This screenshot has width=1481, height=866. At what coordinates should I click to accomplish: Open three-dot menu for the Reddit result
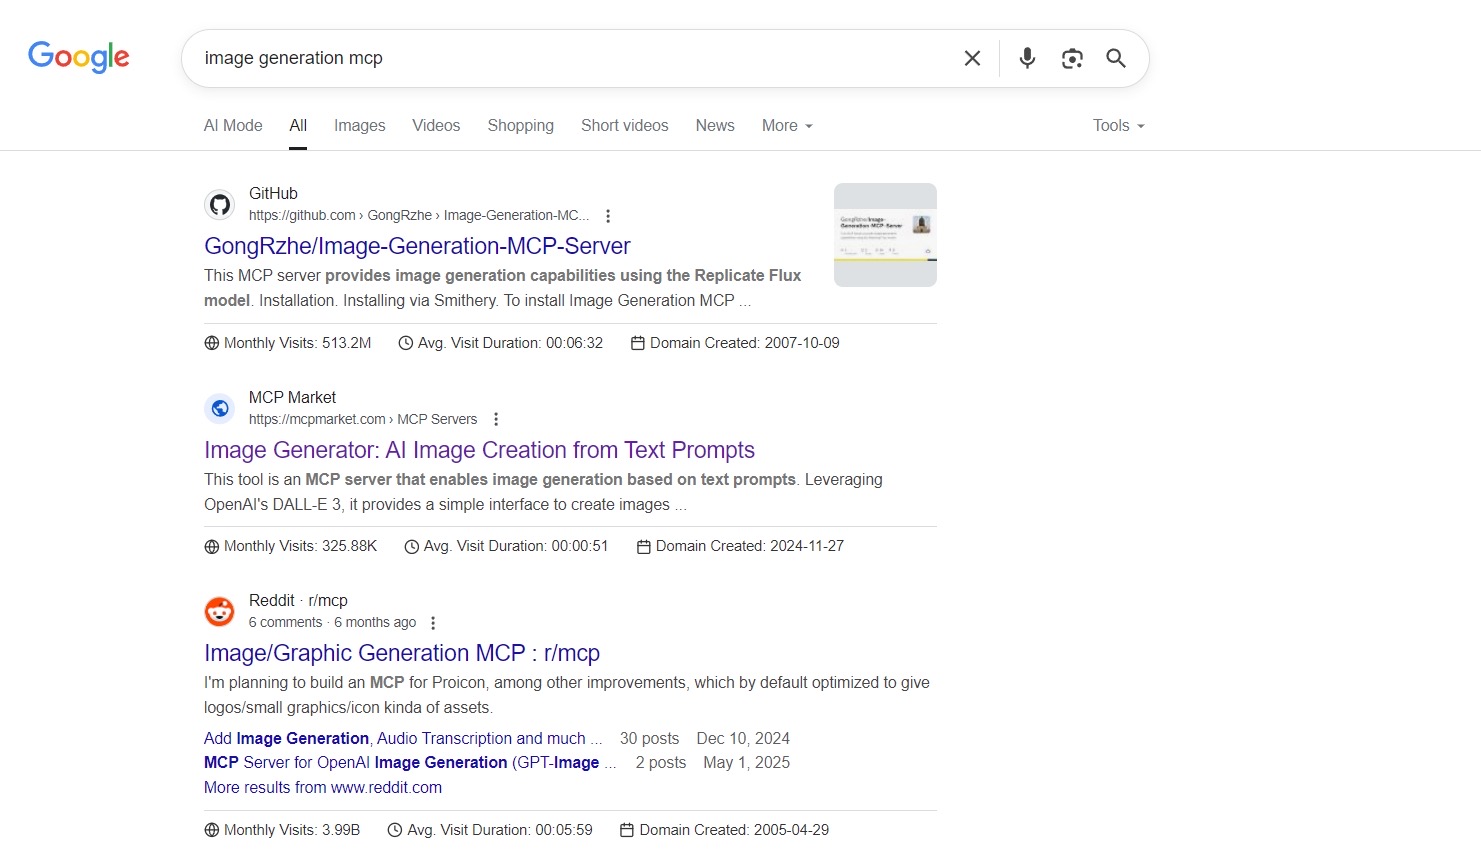pyautogui.click(x=433, y=623)
